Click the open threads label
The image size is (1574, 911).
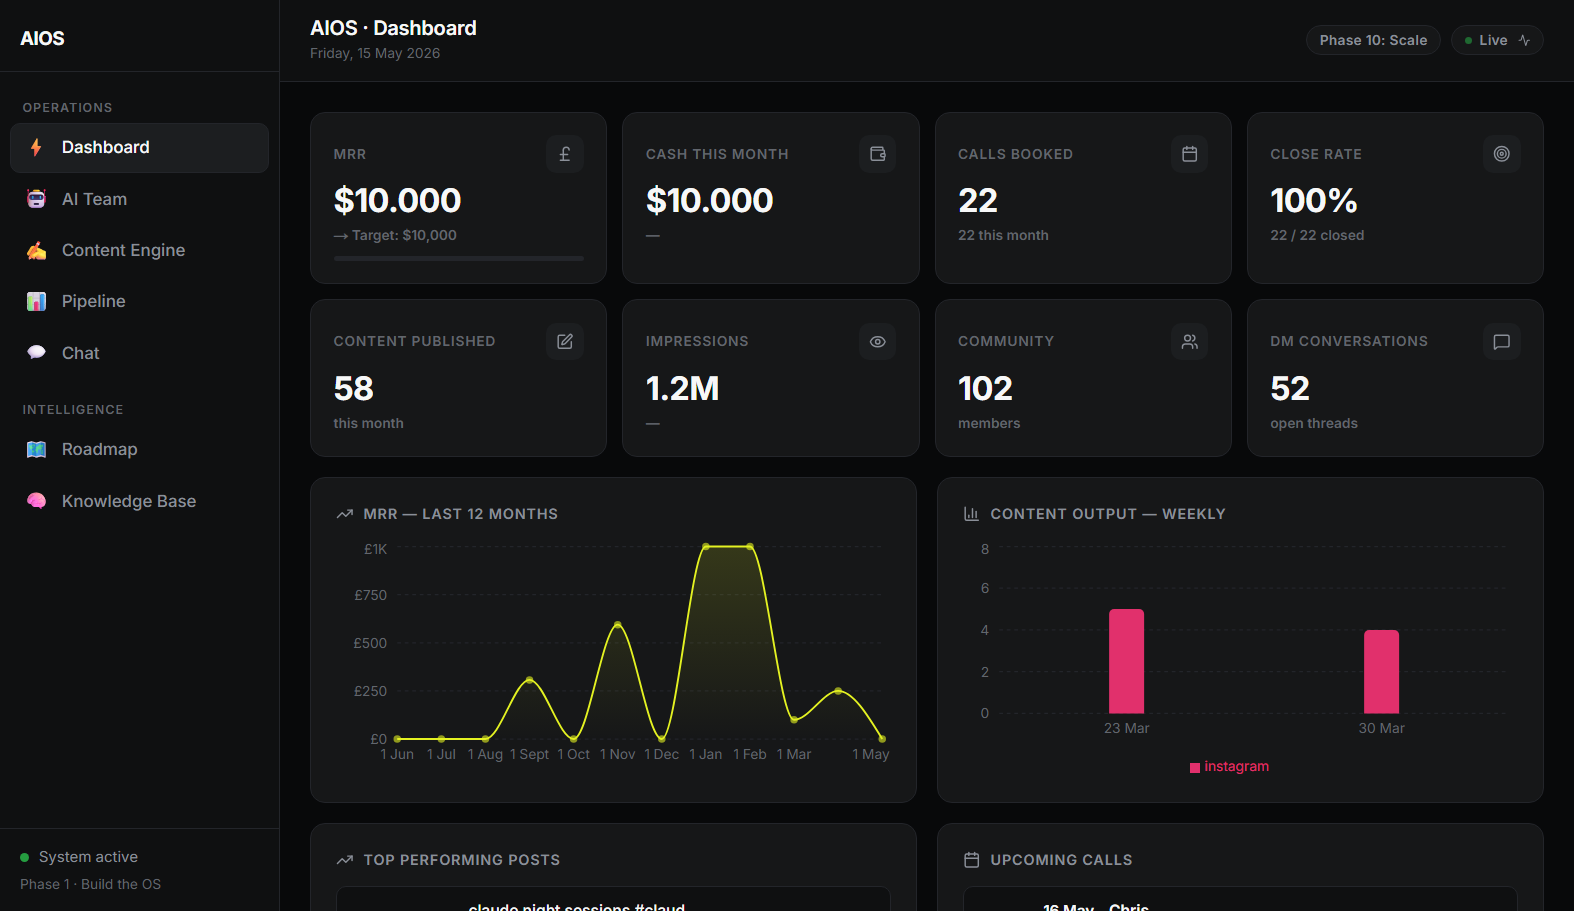coord(1314,423)
